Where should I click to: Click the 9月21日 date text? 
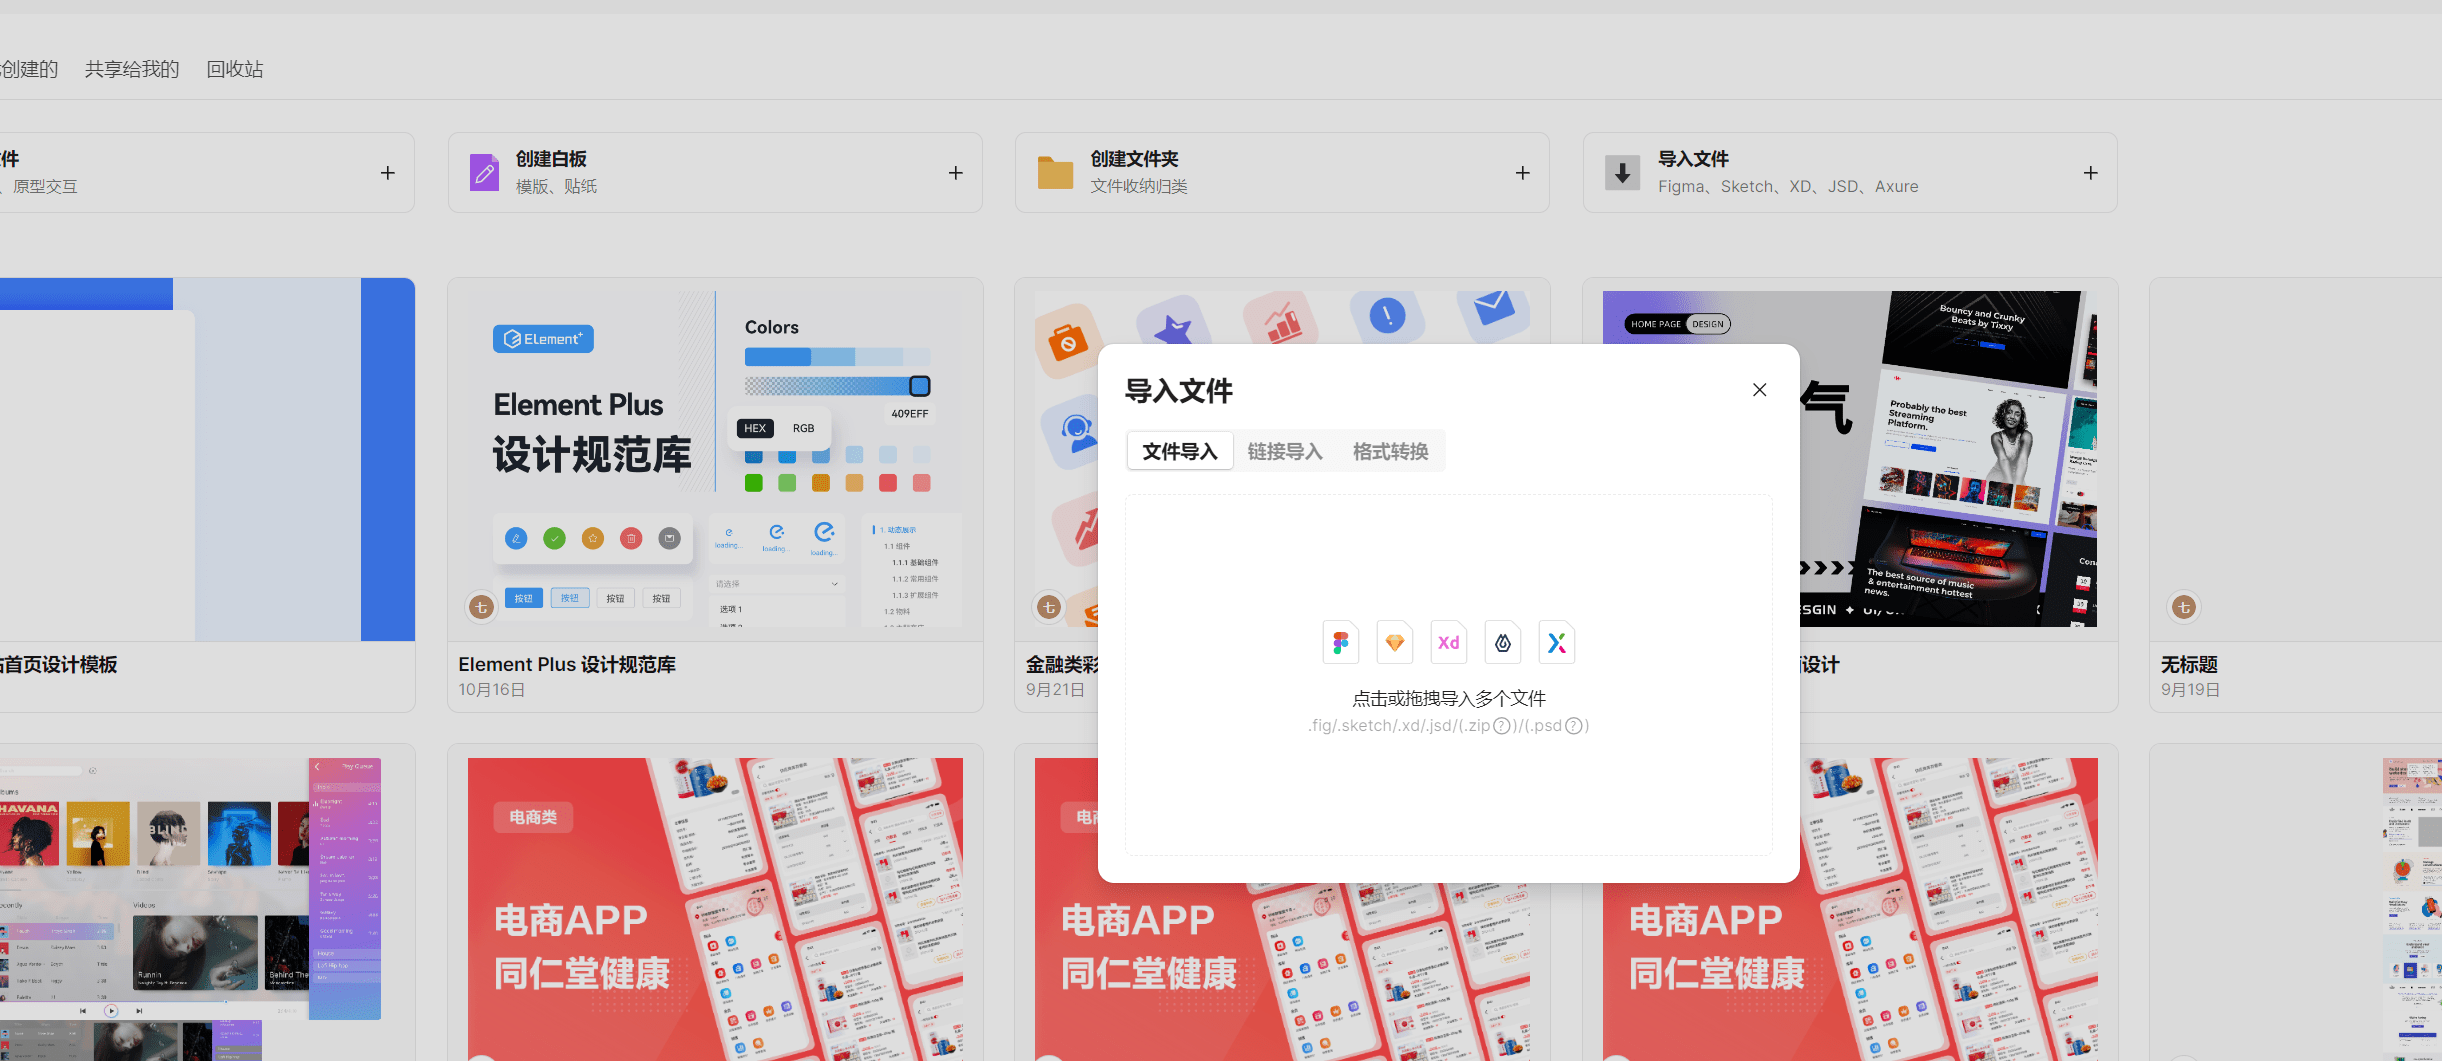[1055, 690]
